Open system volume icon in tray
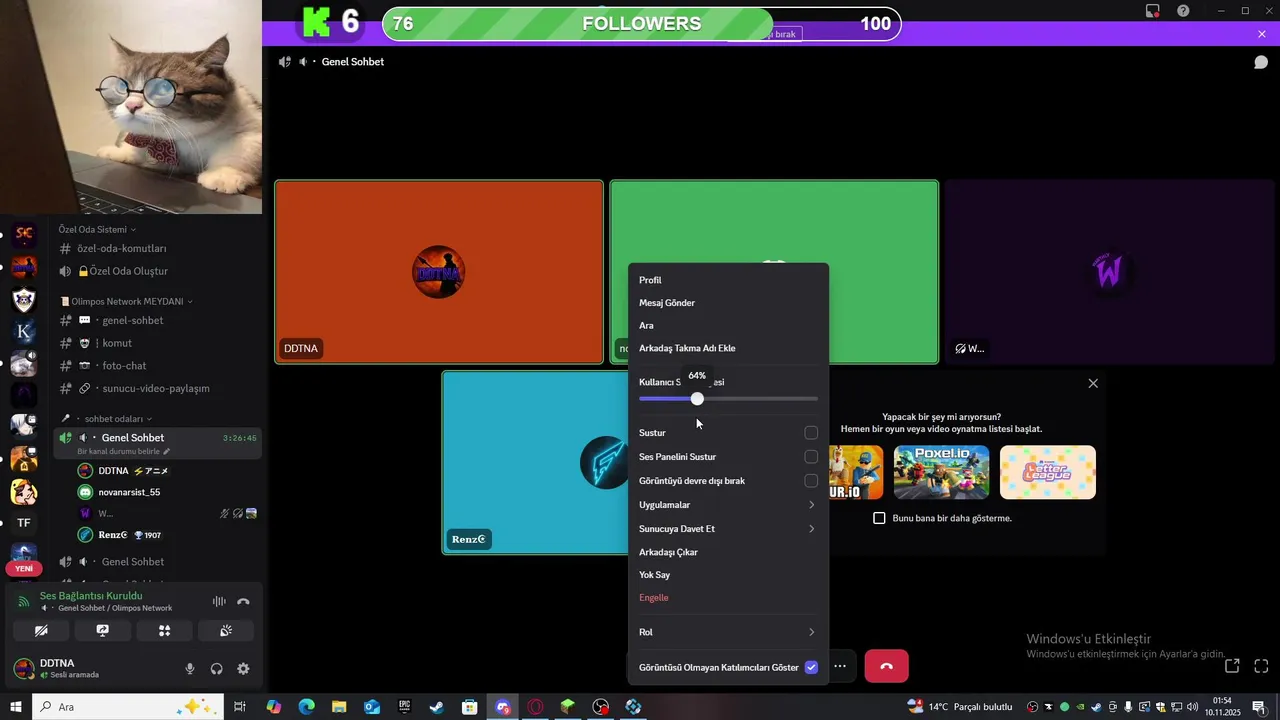 [x=1192, y=707]
